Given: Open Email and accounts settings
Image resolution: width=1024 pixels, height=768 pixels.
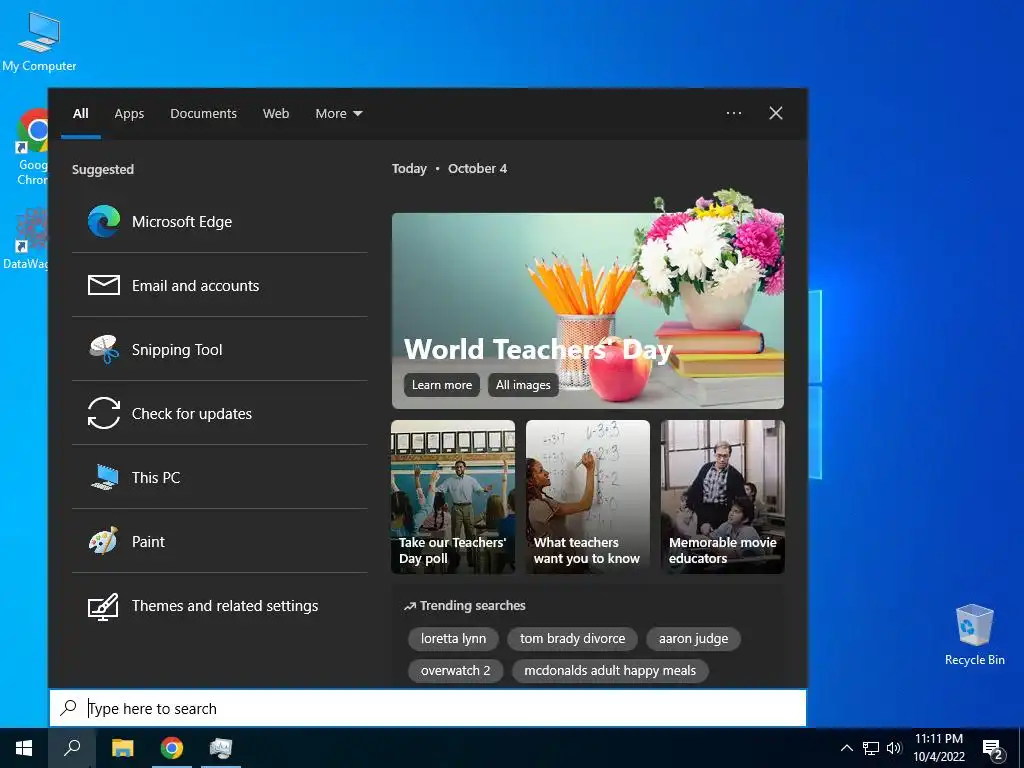Looking at the screenshot, I should click(x=219, y=285).
